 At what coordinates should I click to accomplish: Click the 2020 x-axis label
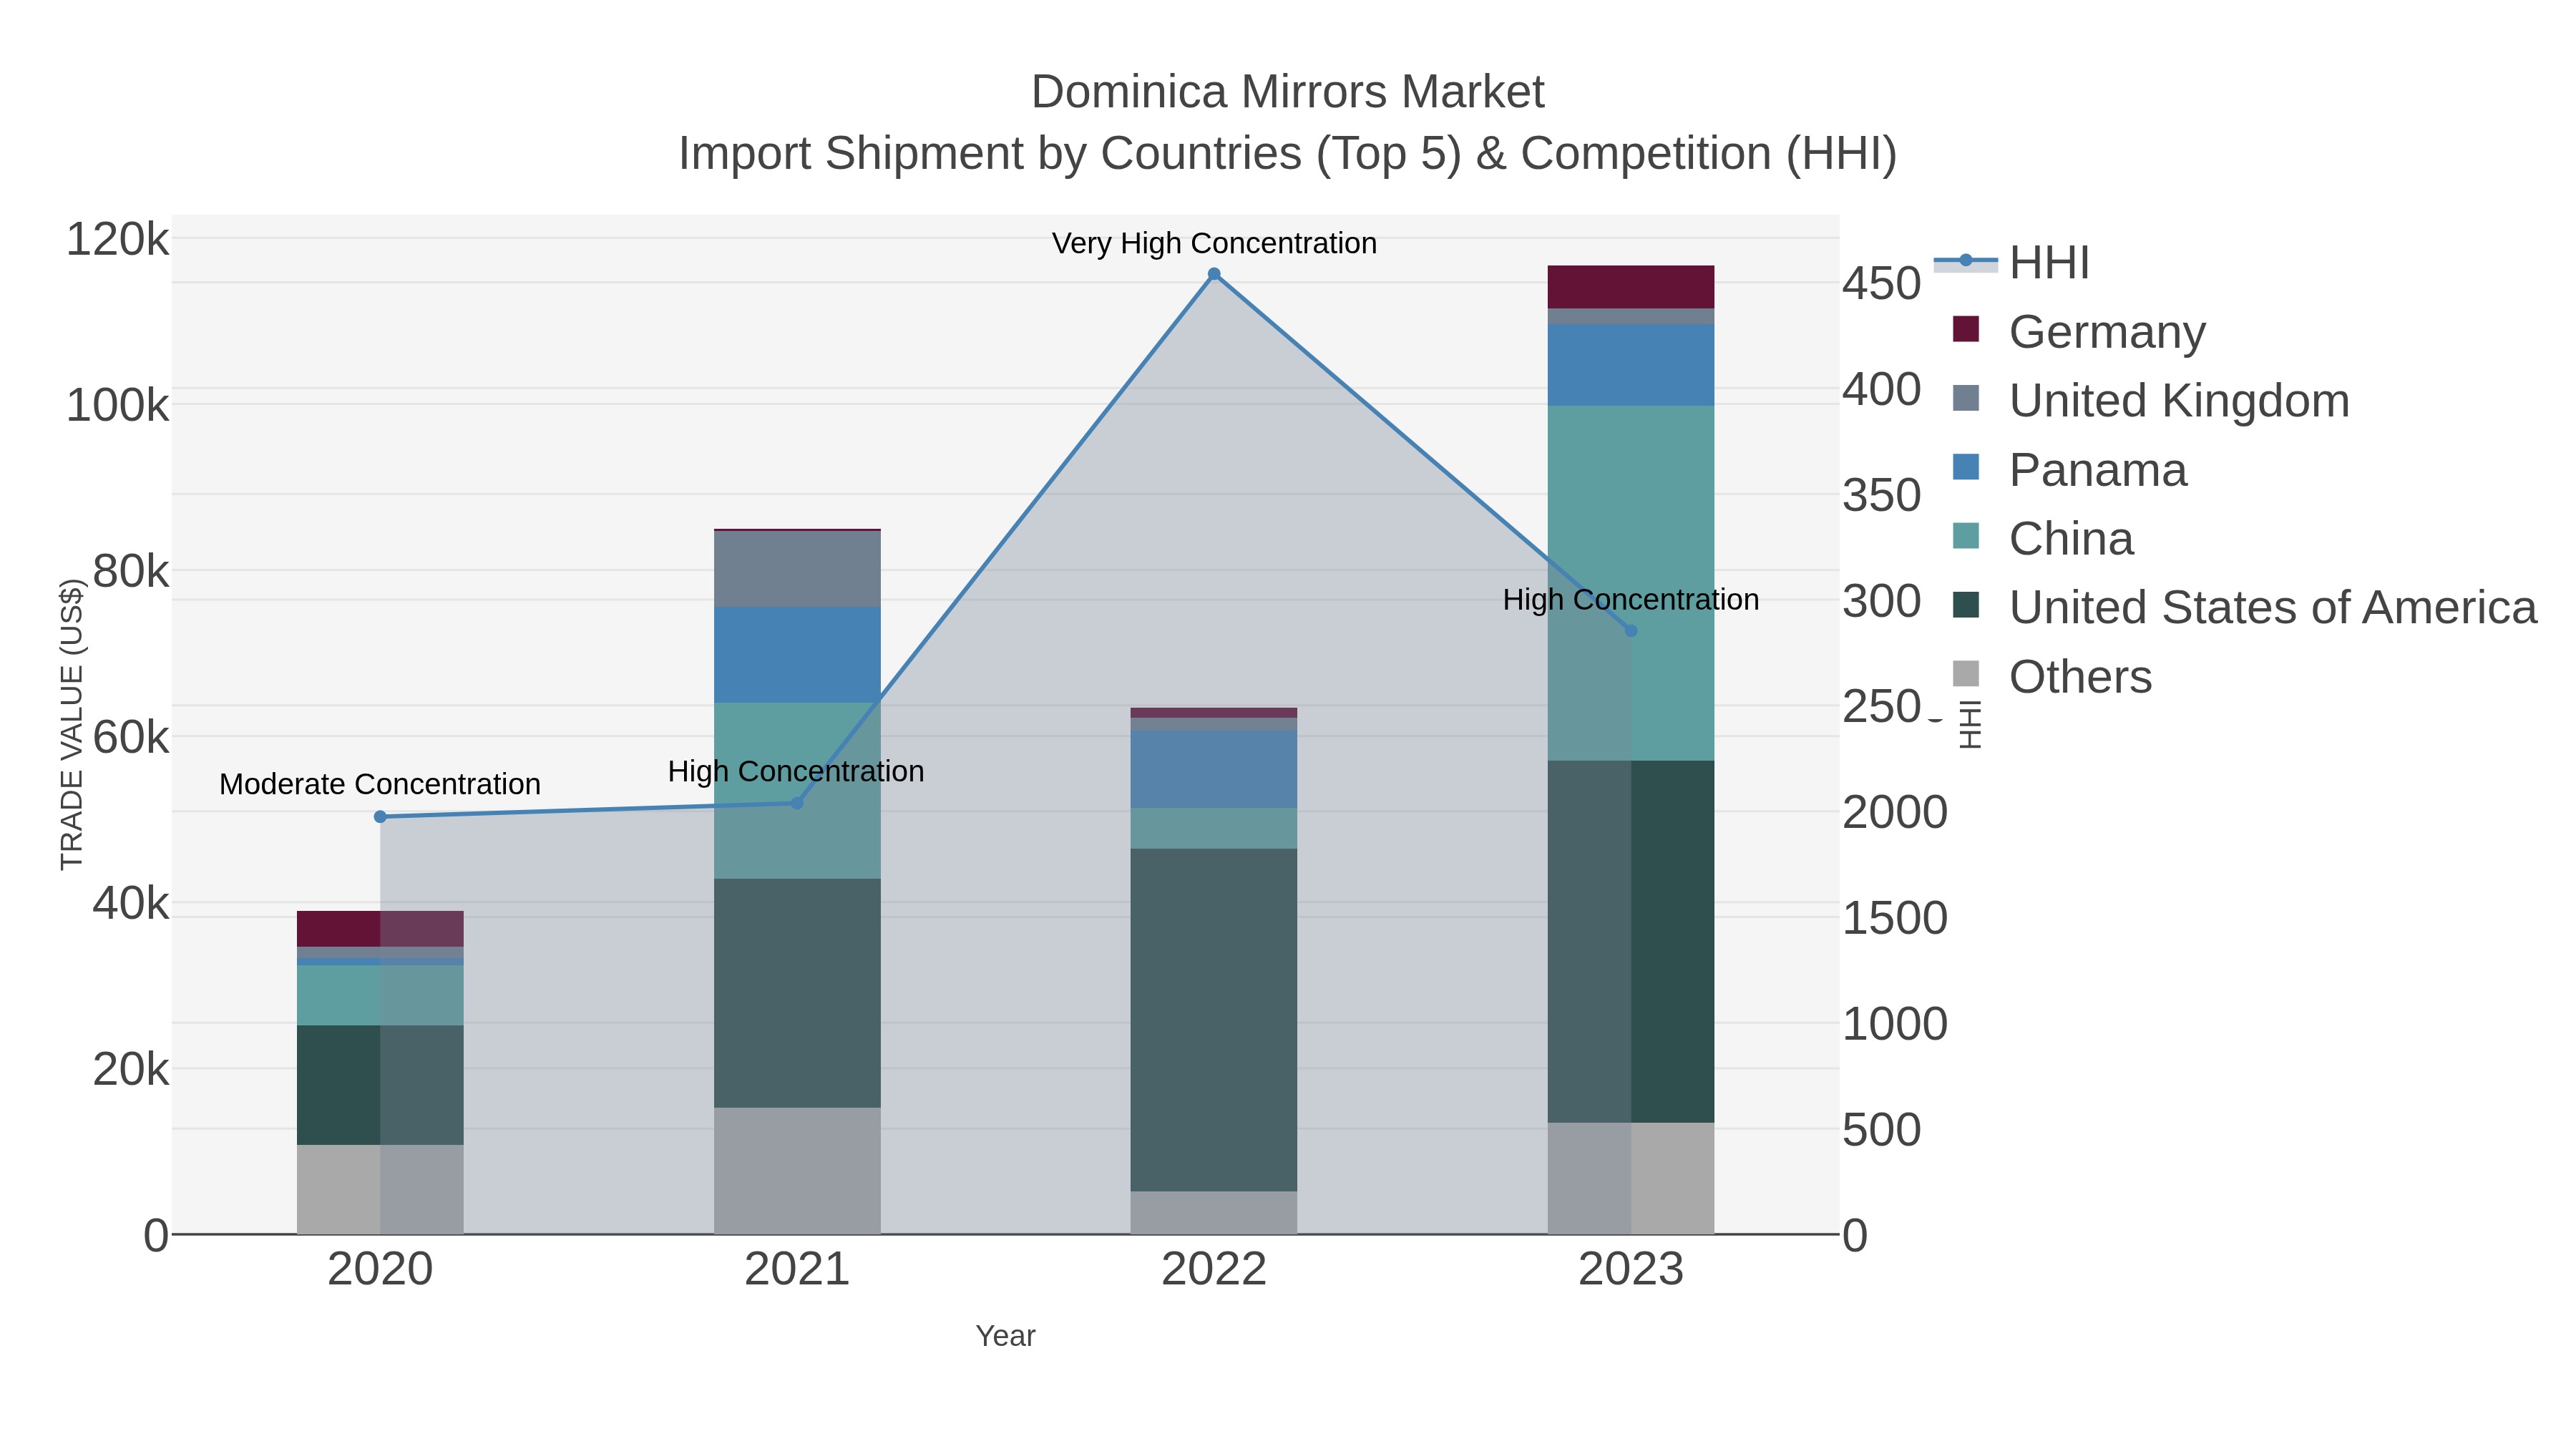point(380,1269)
